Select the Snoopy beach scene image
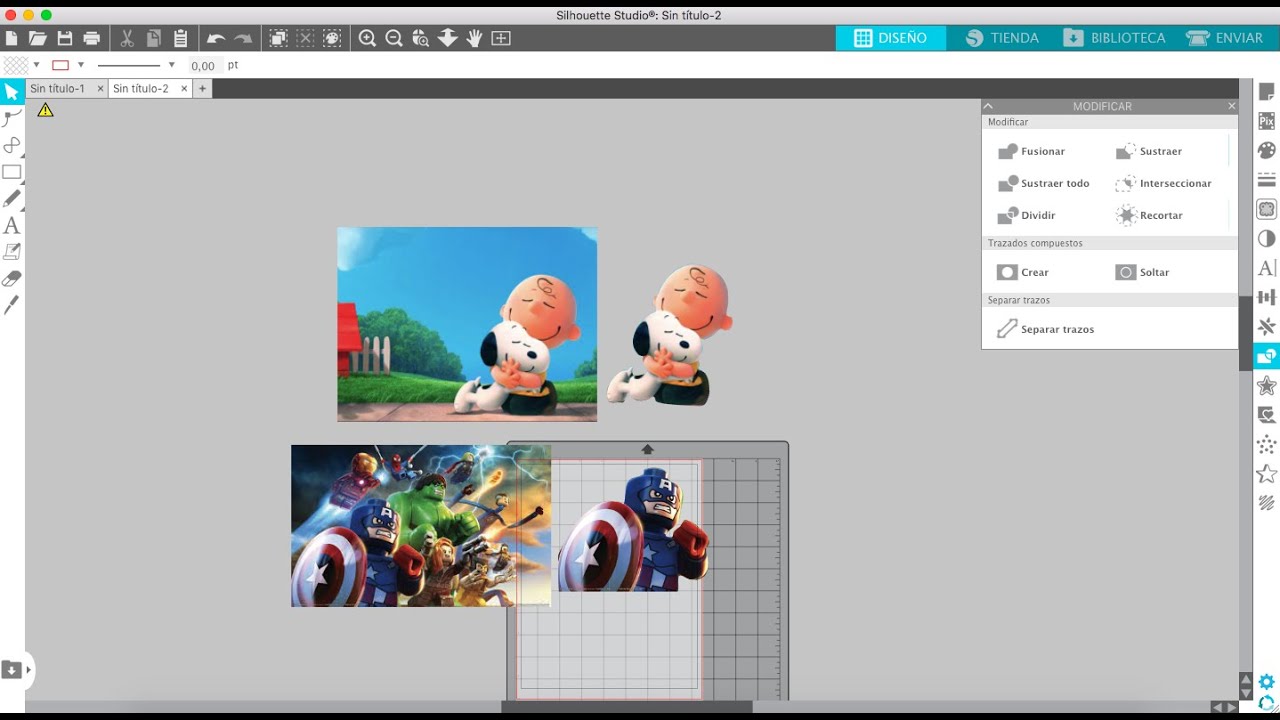This screenshot has width=1280, height=720. pos(467,324)
